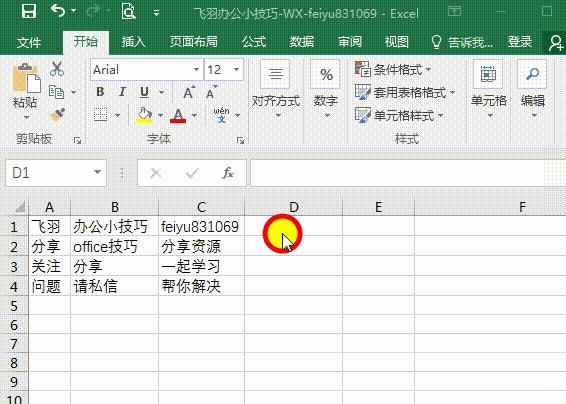Open the 对齐方式 alignment group

tap(276, 90)
